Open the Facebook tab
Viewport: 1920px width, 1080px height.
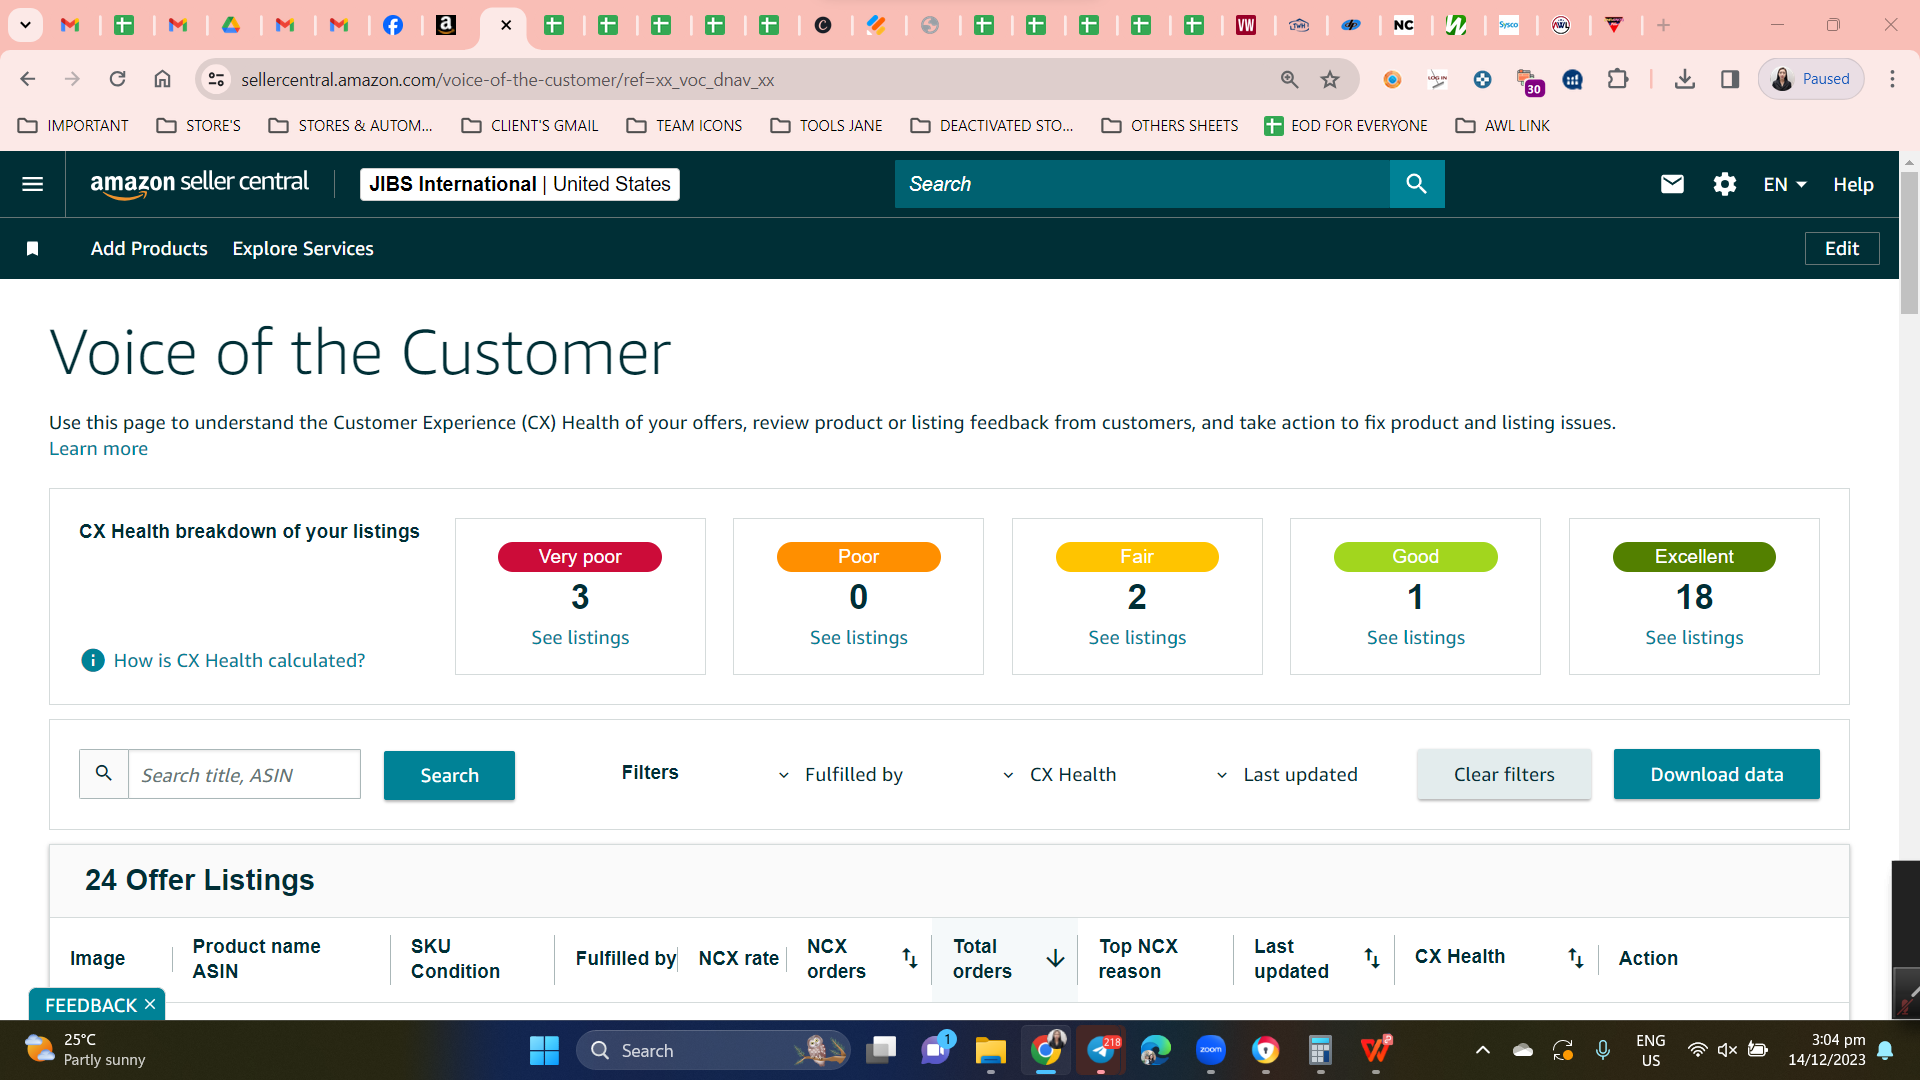393,25
